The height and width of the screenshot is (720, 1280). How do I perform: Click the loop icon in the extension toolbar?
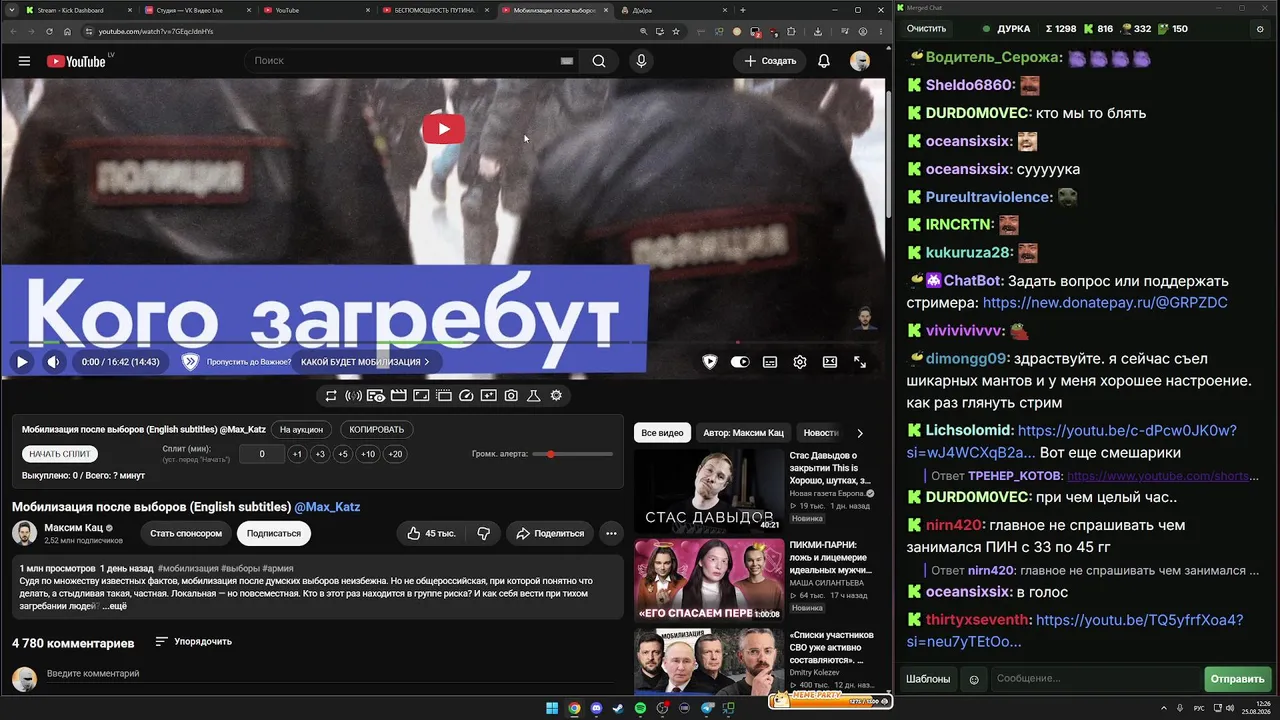pyautogui.click(x=331, y=396)
